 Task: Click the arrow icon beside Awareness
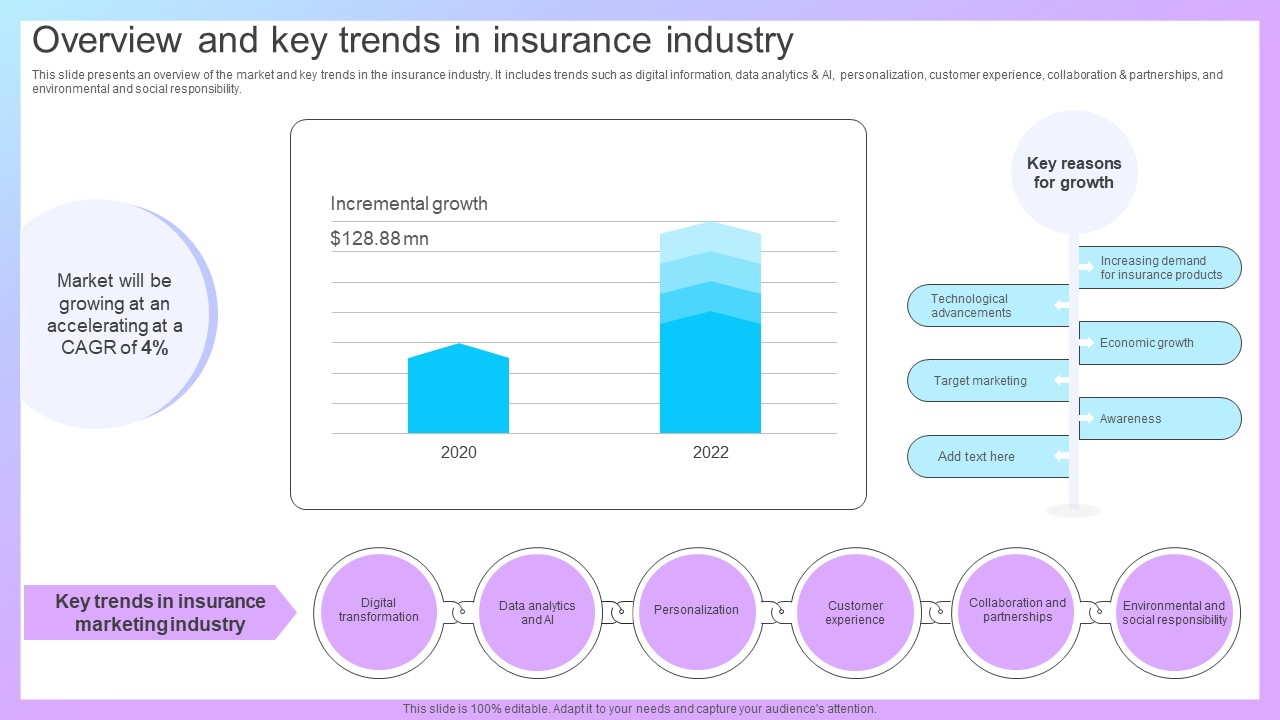click(1086, 419)
